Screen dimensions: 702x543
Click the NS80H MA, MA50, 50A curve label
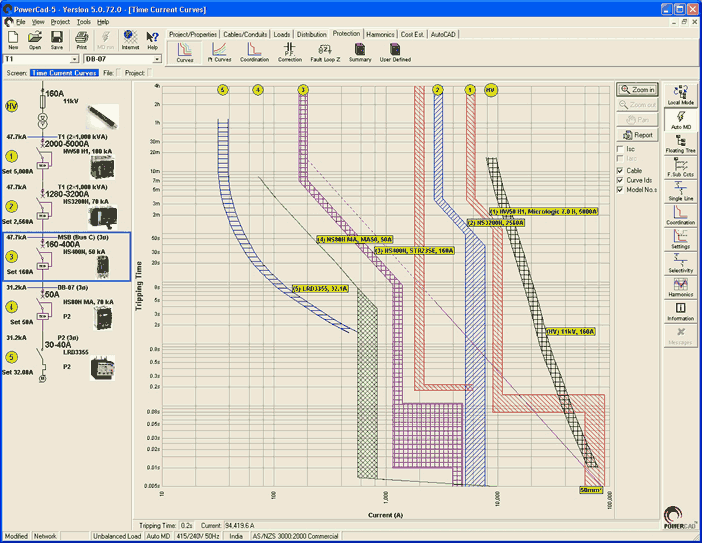(x=355, y=239)
